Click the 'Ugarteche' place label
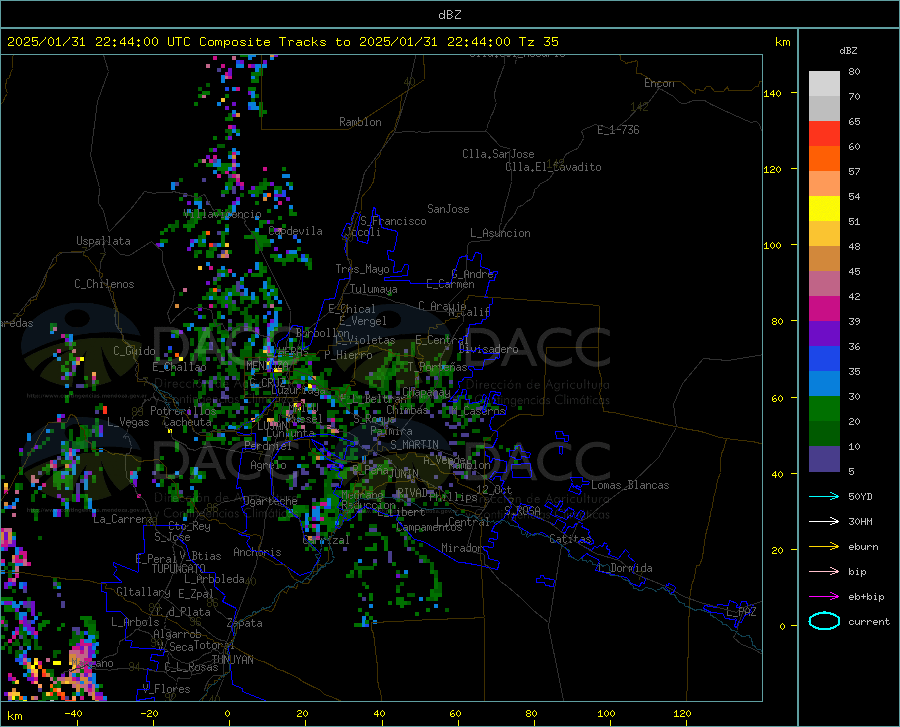The image size is (900, 727). 270,501
